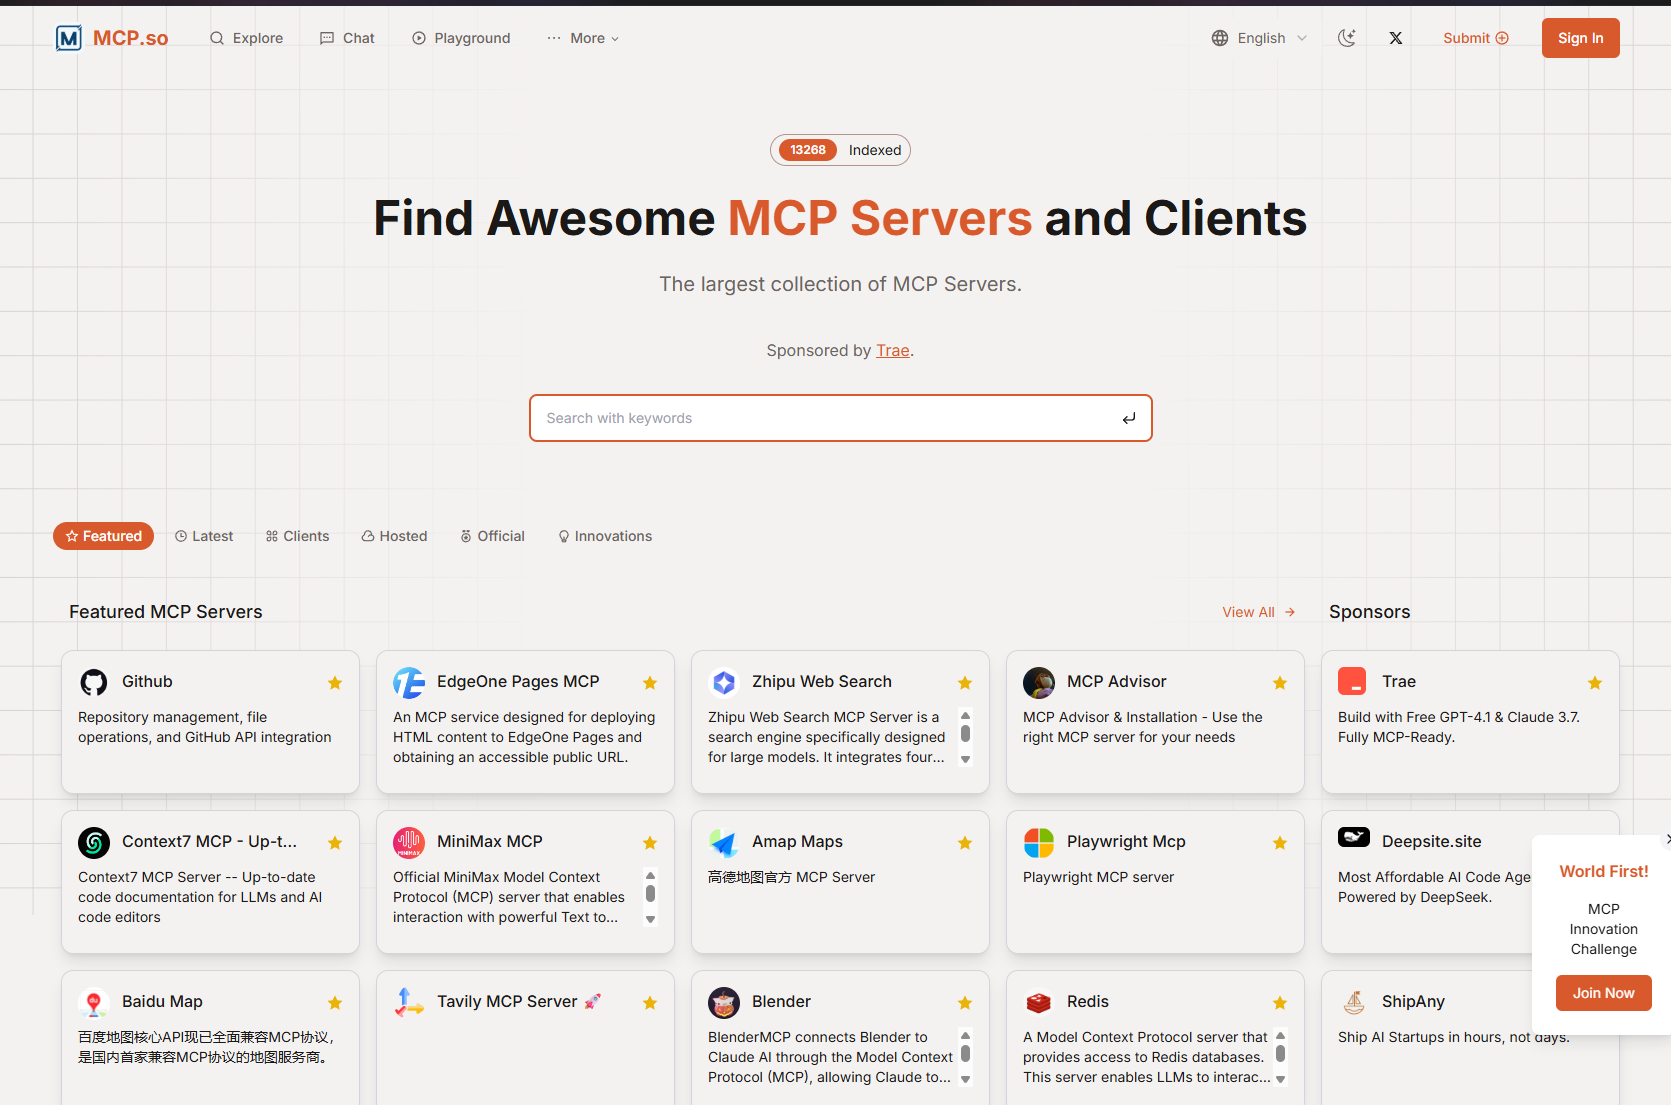
Task: Click the Submit link
Action: 1476,38
